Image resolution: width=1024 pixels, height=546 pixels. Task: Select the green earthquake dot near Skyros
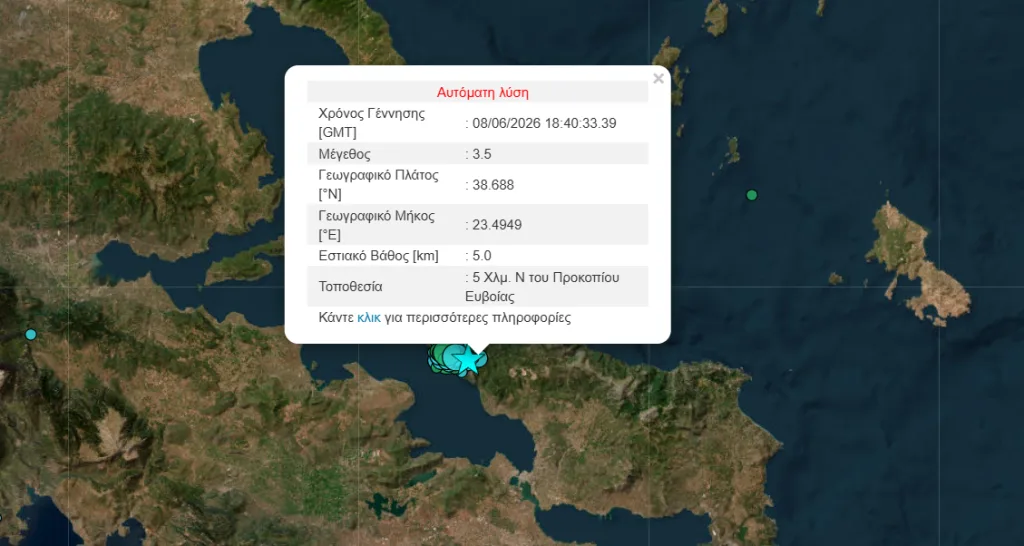pyautogui.click(x=752, y=195)
